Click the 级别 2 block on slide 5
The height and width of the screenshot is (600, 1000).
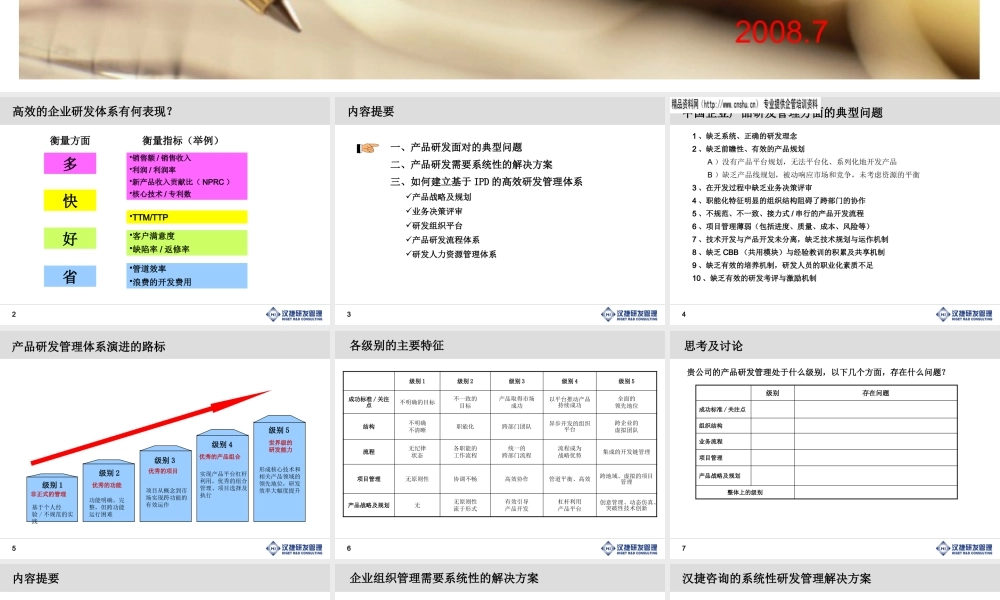109,490
